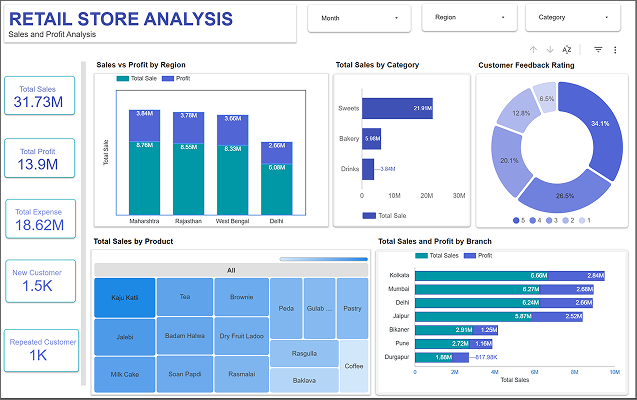
Task: Click the drill down arrow icon
Action: click(549, 49)
